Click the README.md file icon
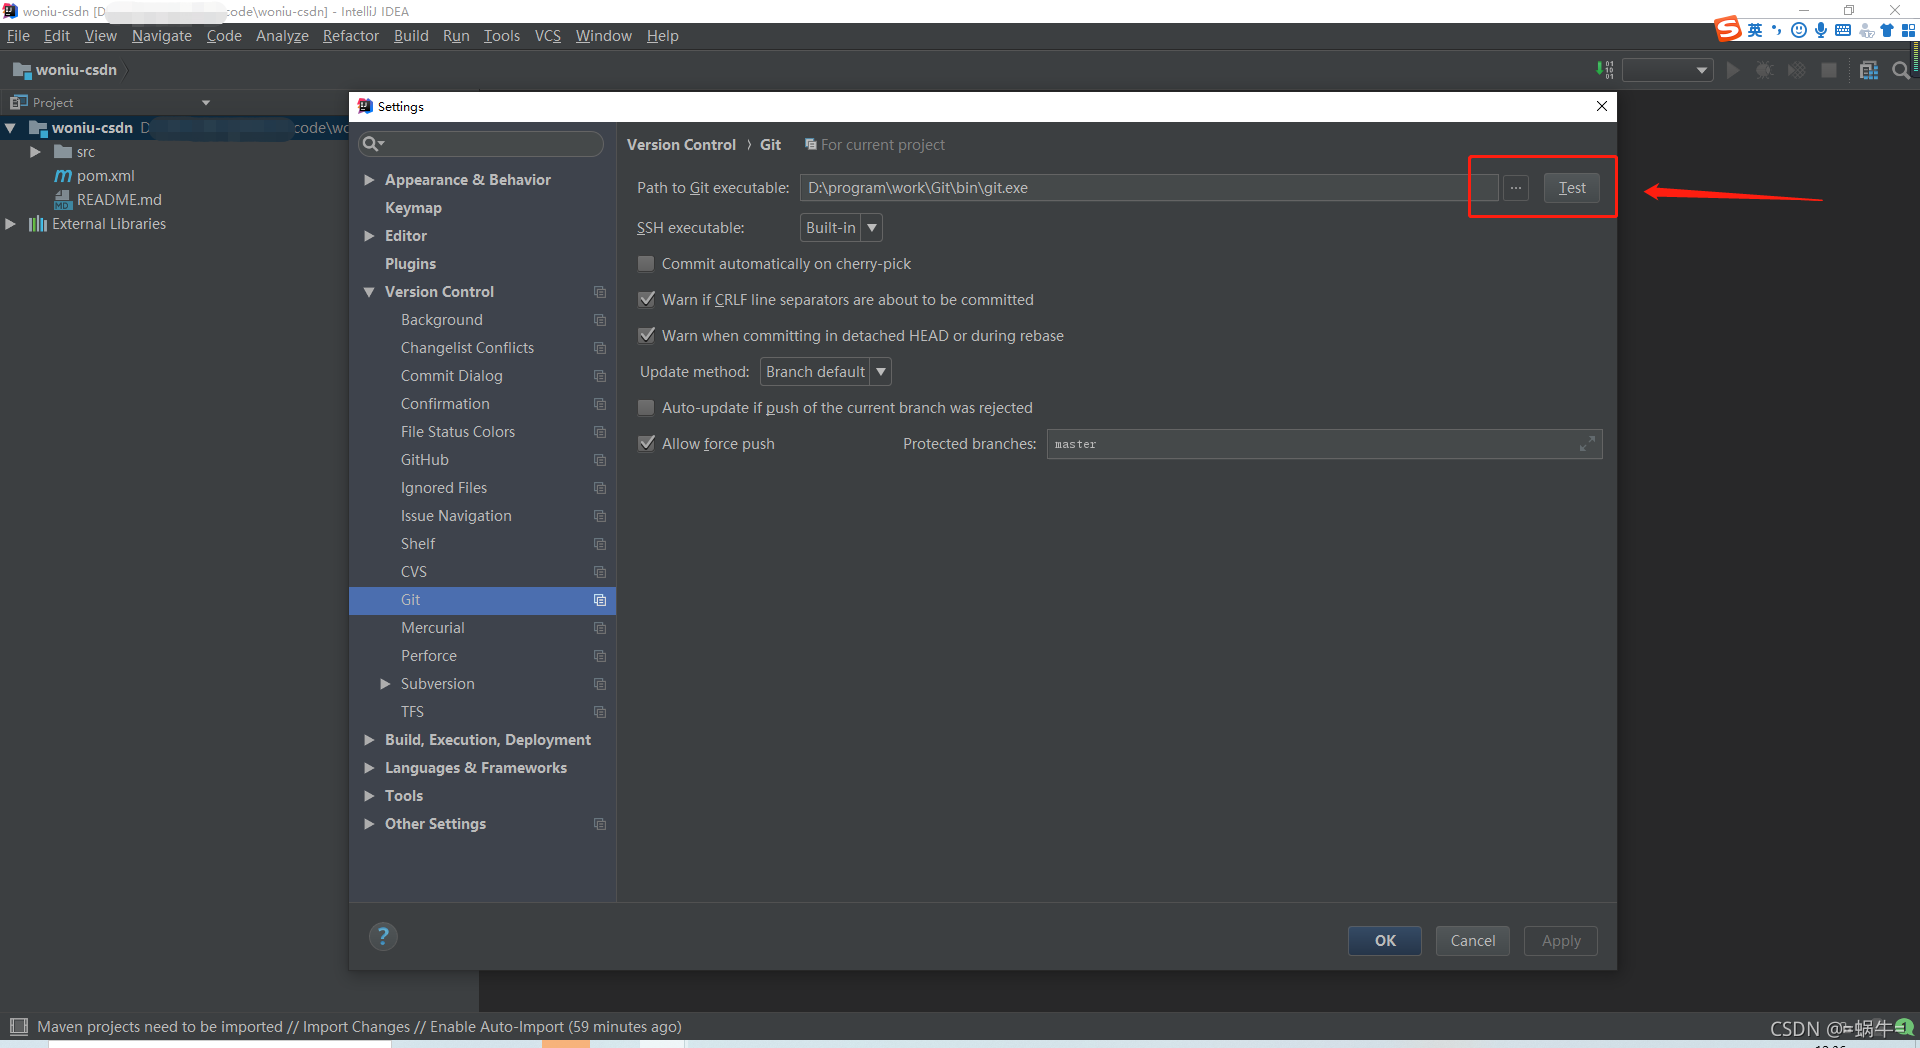Image resolution: width=1920 pixels, height=1048 pixels. pyautogui.click(x=63, y=200)
